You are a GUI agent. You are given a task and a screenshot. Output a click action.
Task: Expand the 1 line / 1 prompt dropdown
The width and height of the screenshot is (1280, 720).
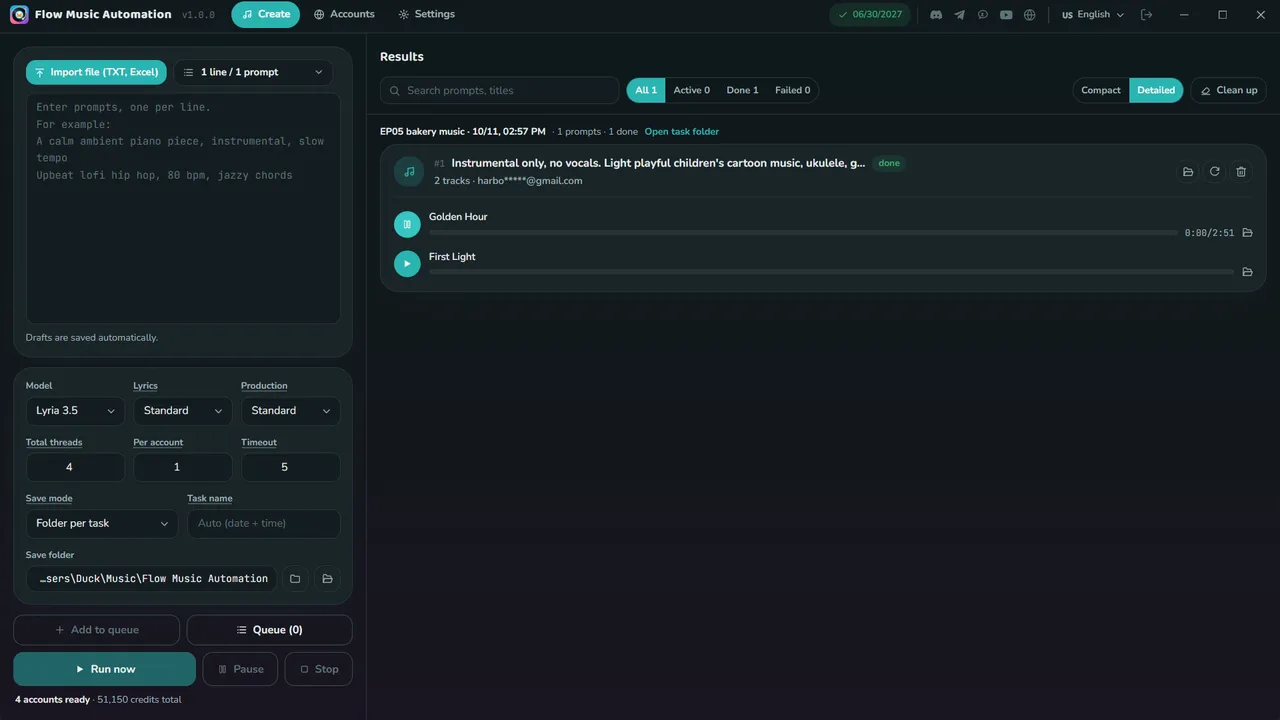tap(253, 72)
